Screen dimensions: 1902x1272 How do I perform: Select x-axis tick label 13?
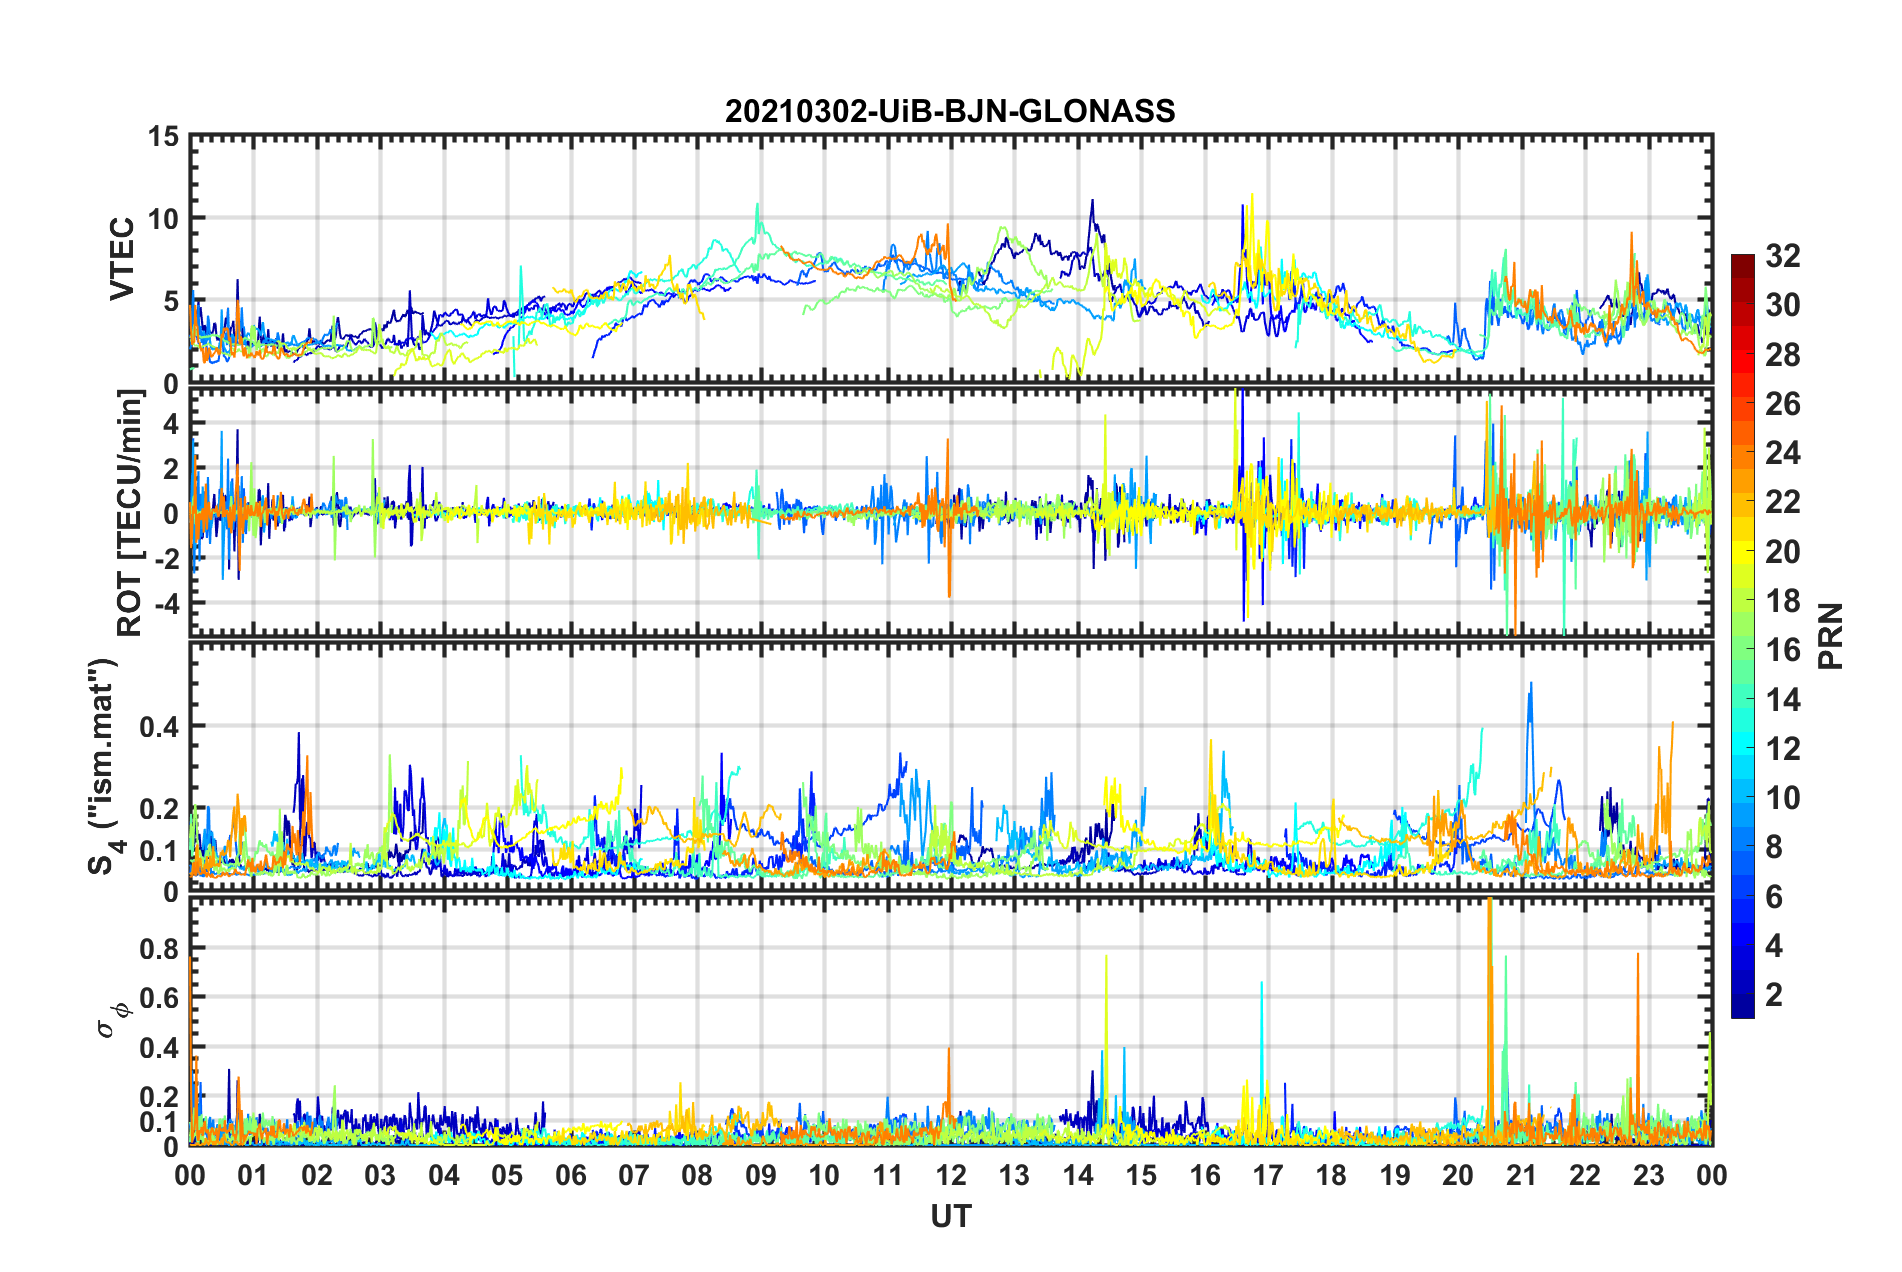[1014, 1175]
